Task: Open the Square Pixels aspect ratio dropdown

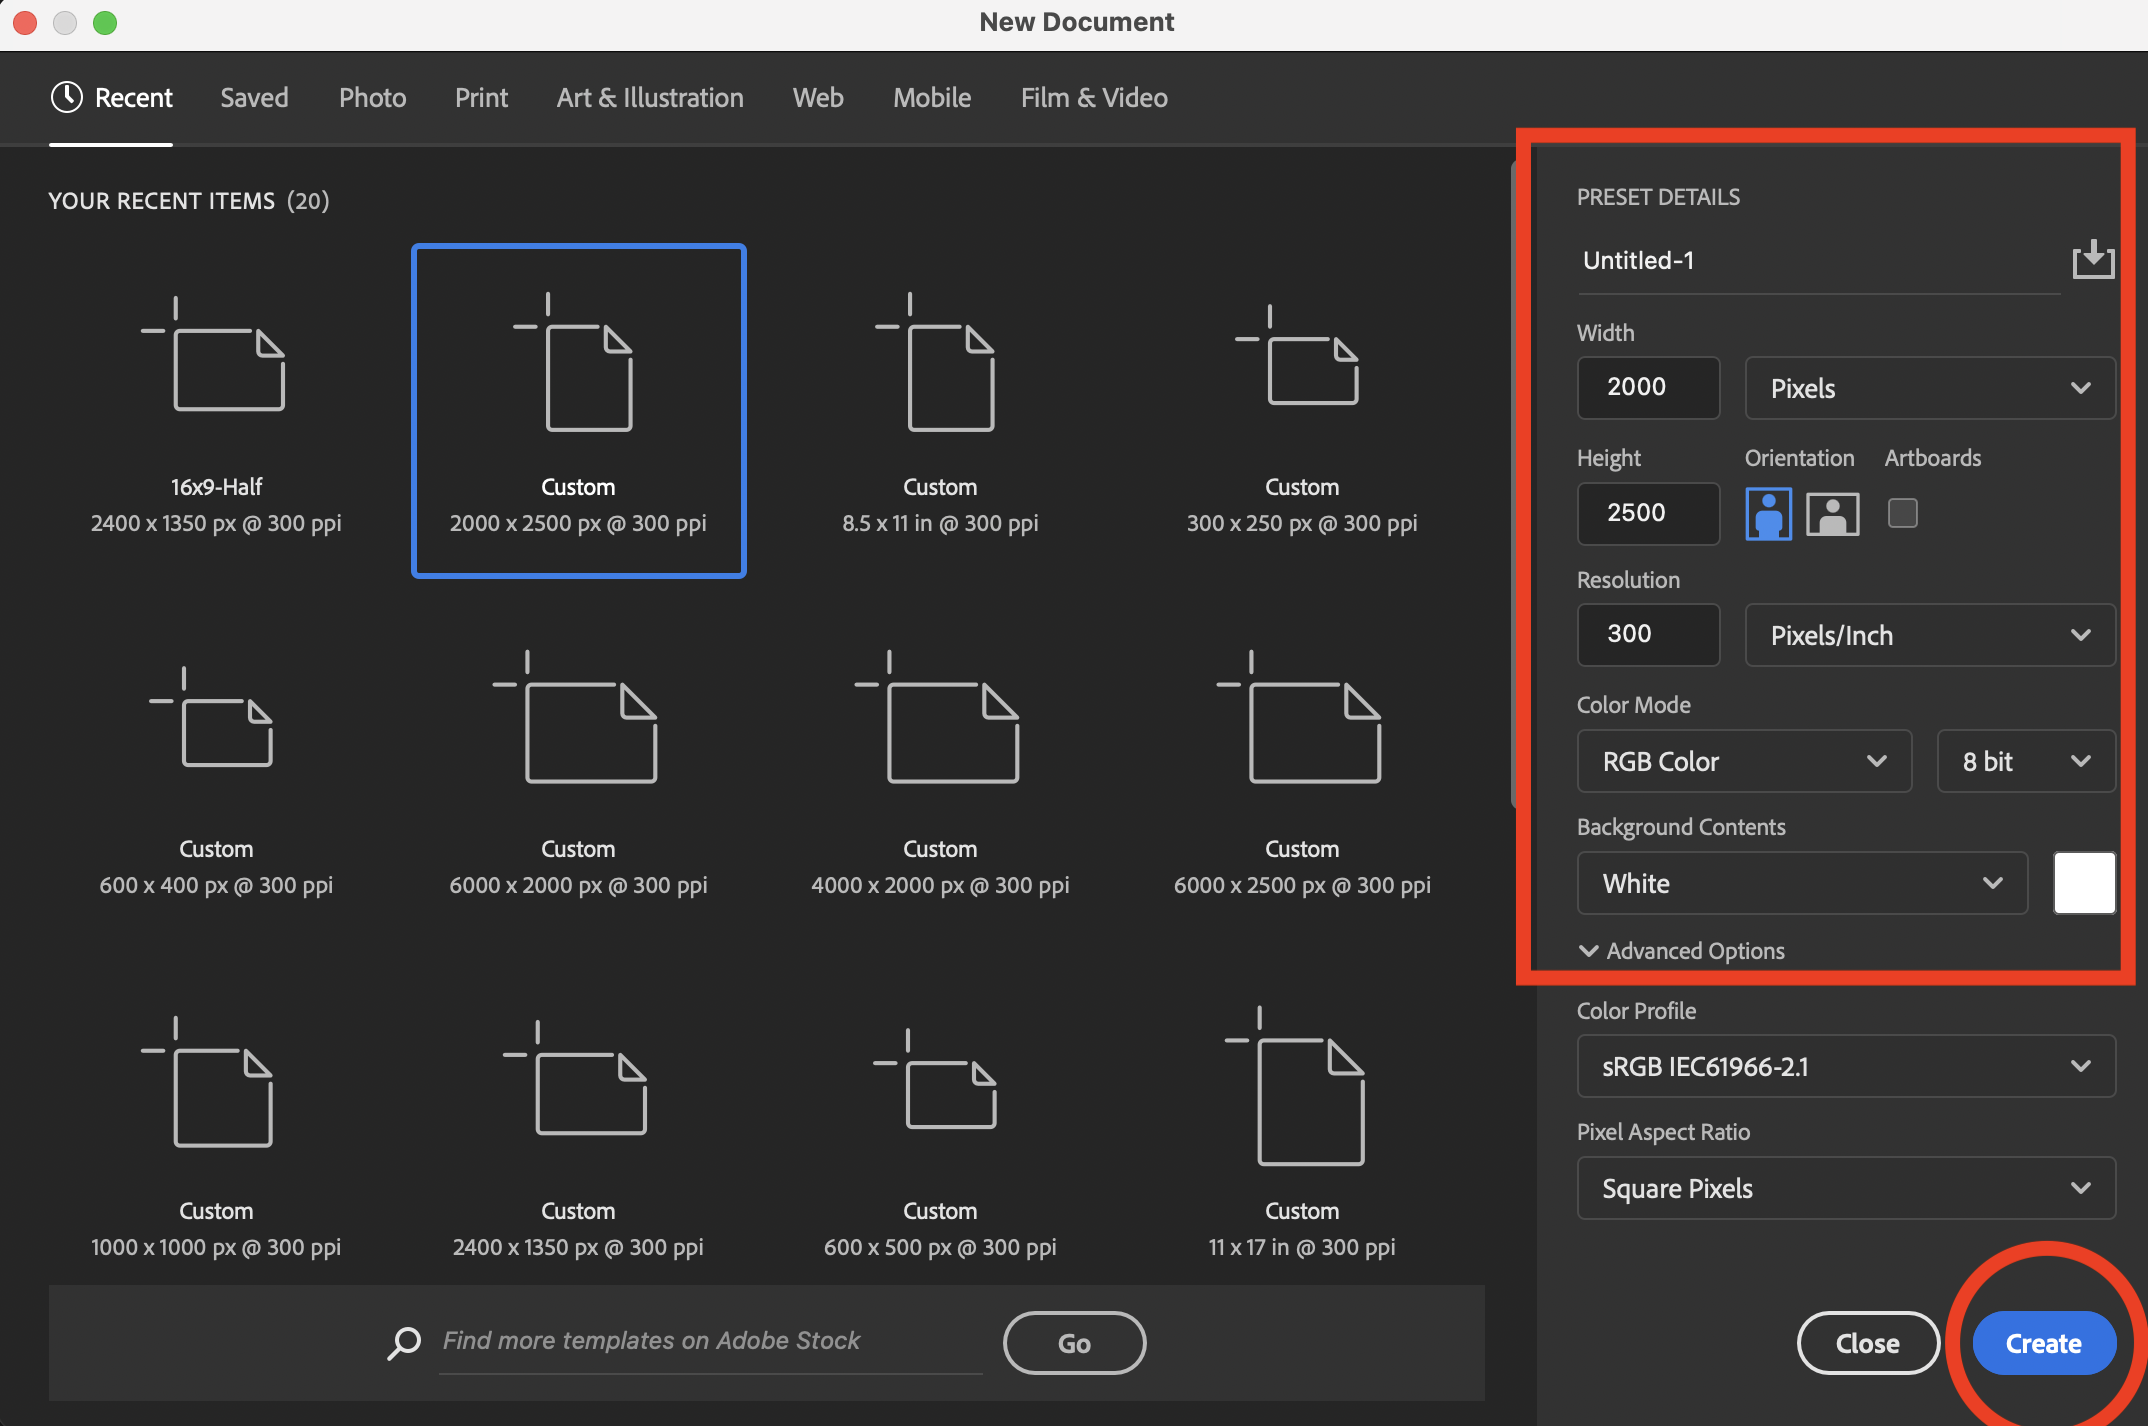Action: [x=1845, y=1188]
